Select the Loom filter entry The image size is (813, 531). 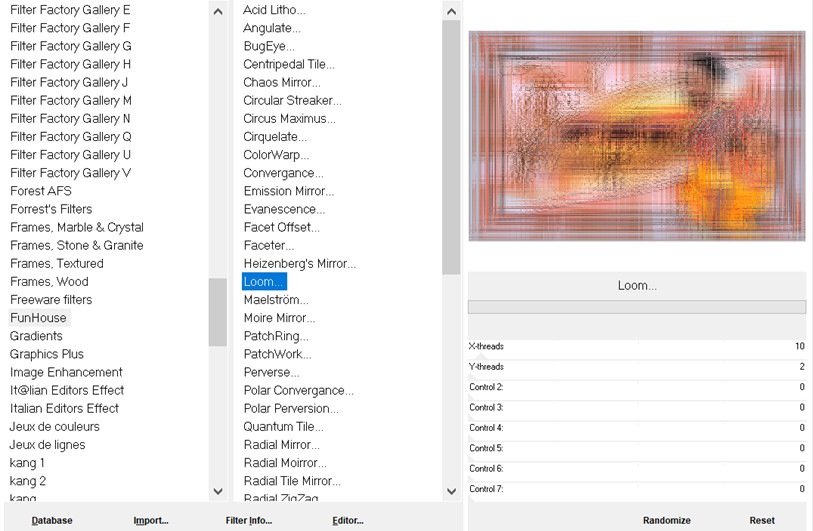(x=264, y=282)
